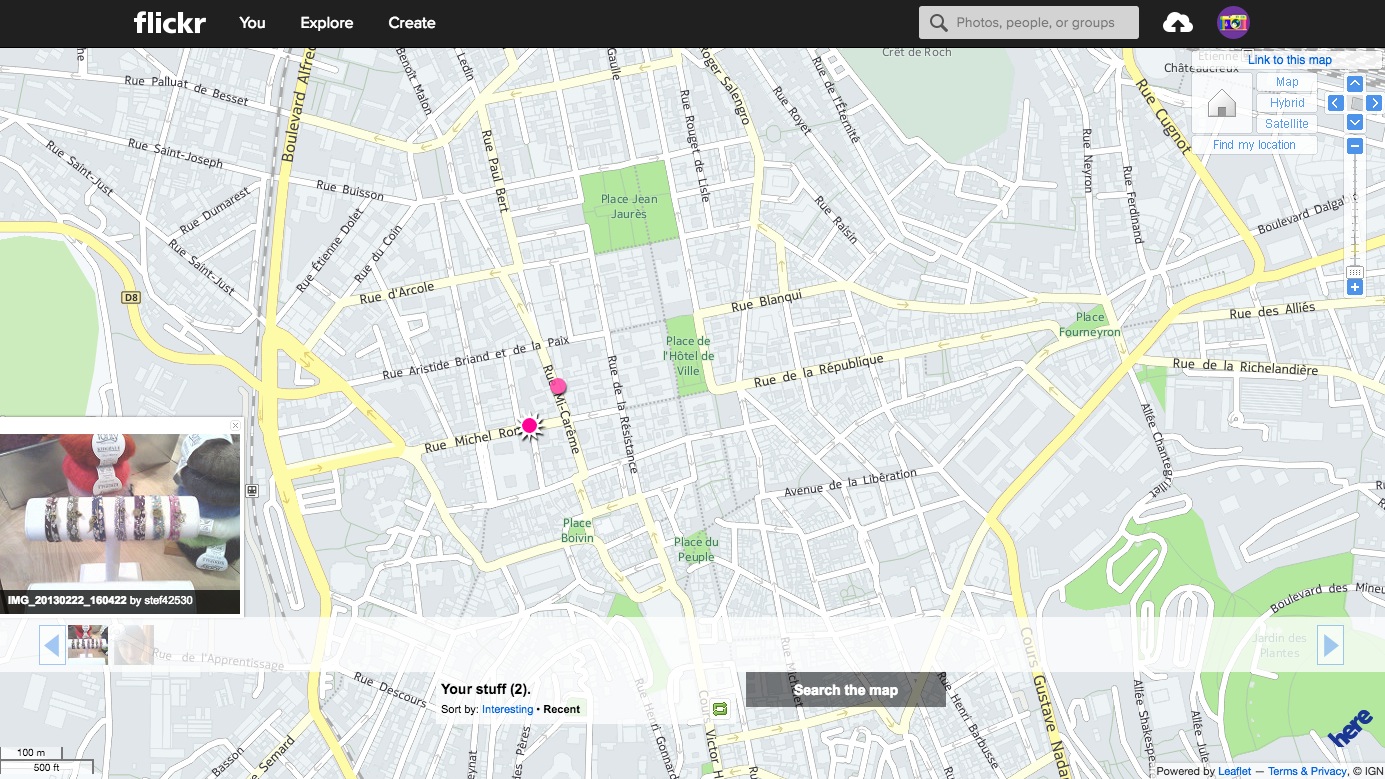
Task: Select the pink photo marker on Rue Michel Rondet
Action: click(x=529, y=425)
